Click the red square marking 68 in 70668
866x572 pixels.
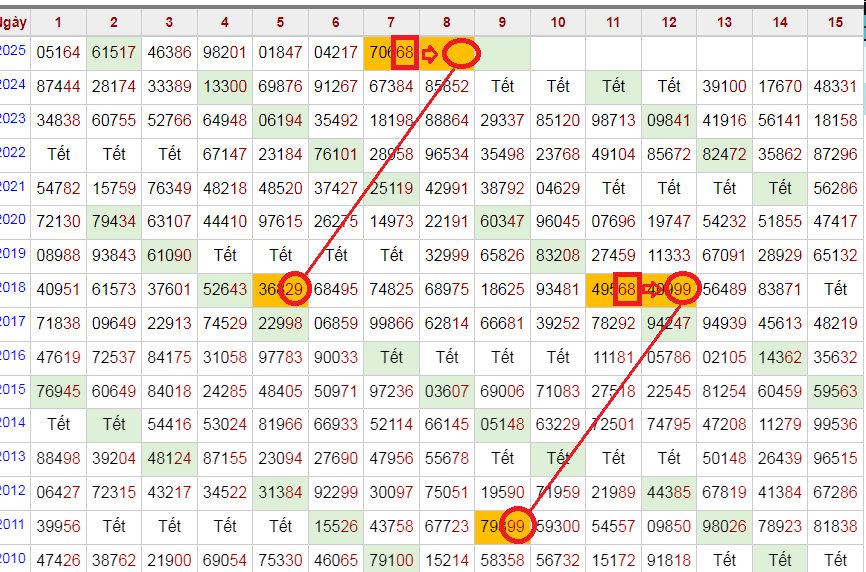pos(403,53)
